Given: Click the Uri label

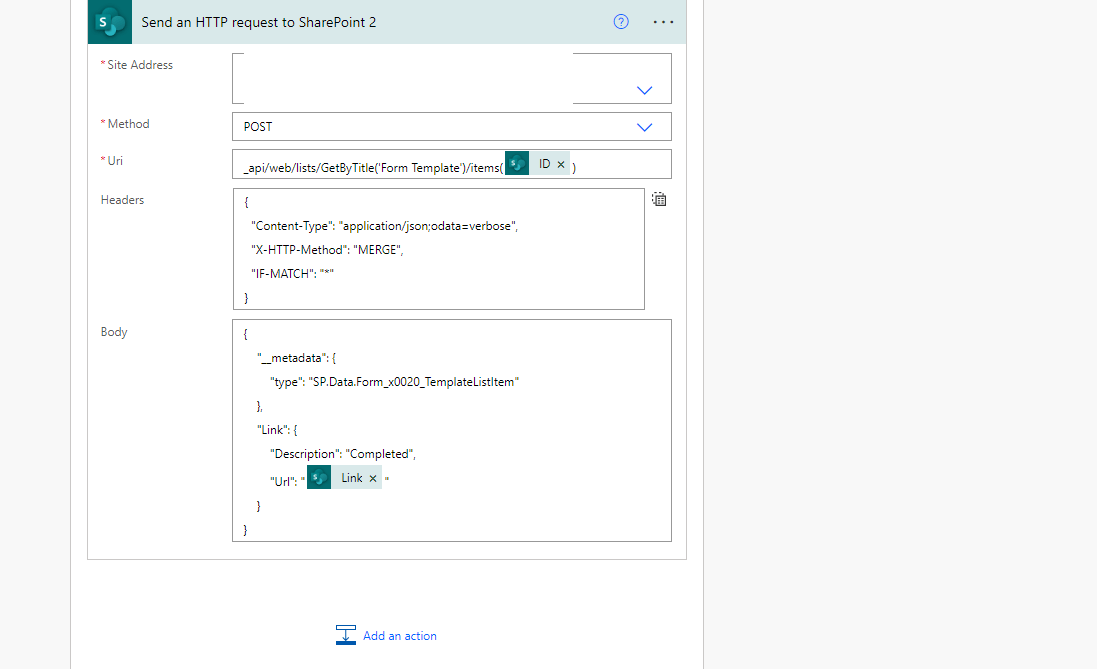Looking at the screenshot, I should coord(115,161).
